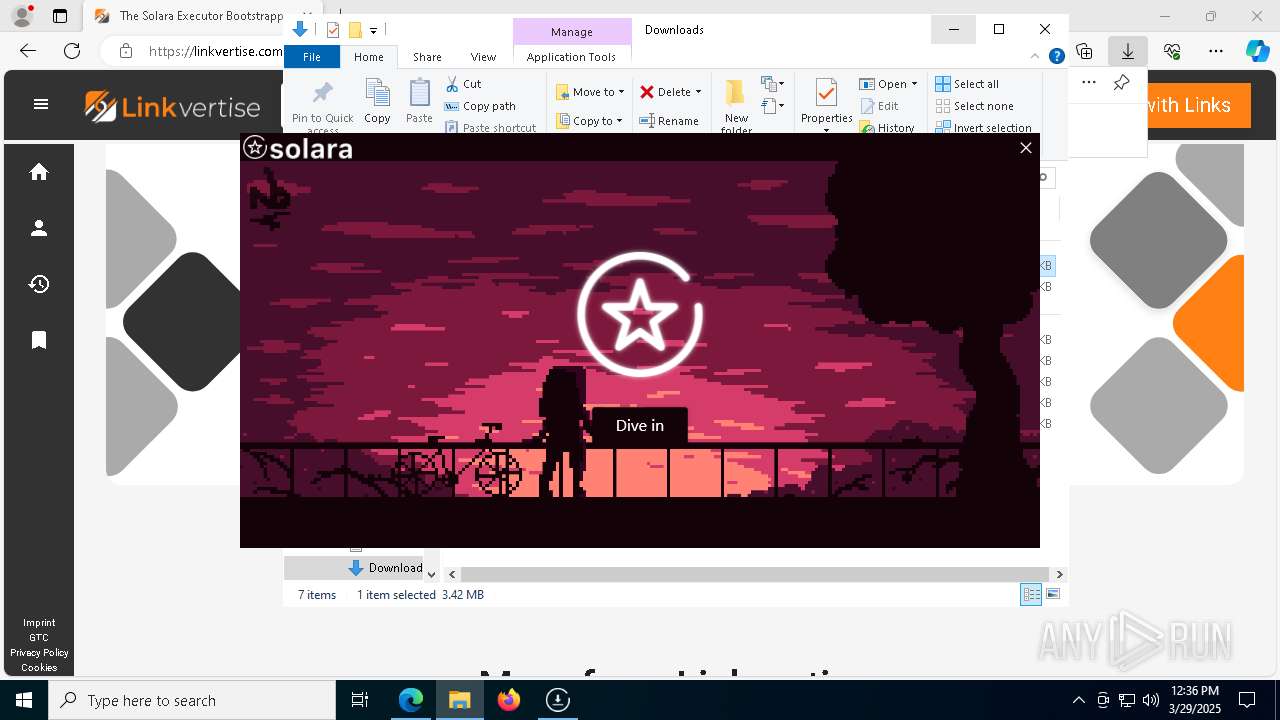Image resolution: width=1280 pixels, height=720 pixels.
Task: Go back in the Edge browser
Action: 28,51
